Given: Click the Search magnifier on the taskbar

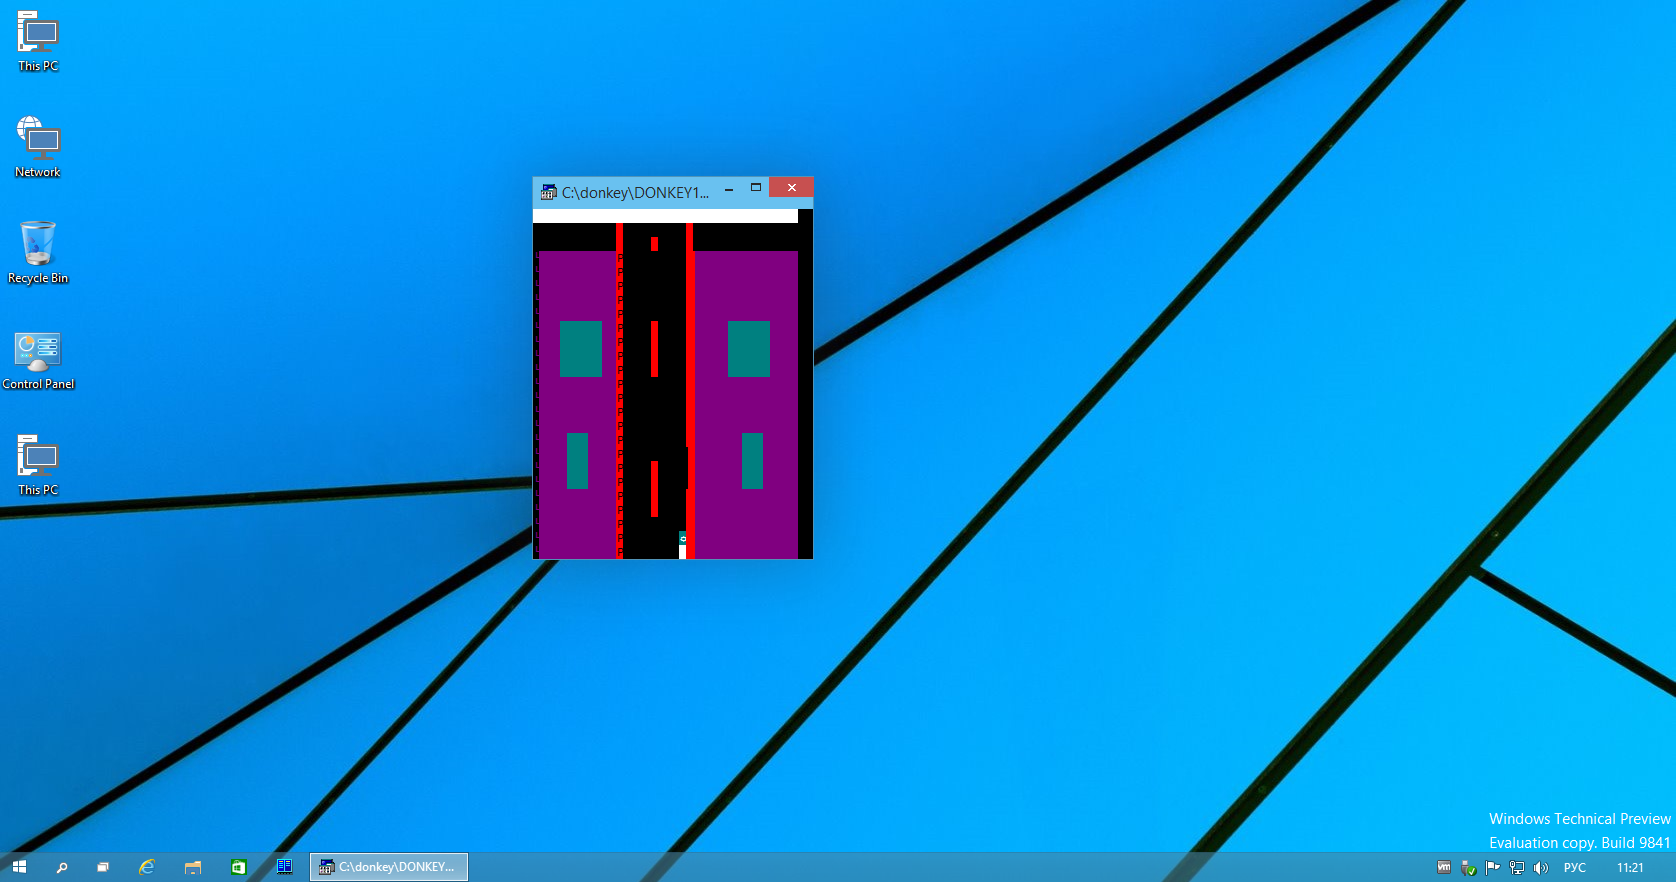Looking at the screenshot, I should click(x=62, y=867).
